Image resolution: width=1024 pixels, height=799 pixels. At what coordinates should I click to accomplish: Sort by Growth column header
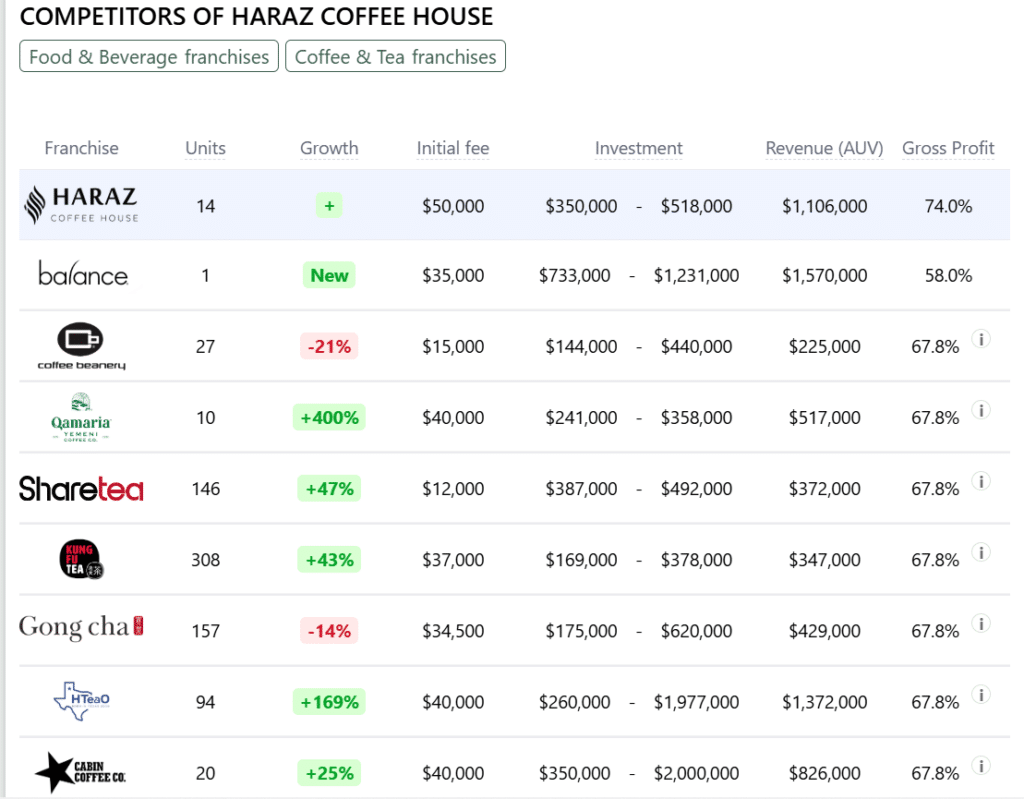click(329, 148)
